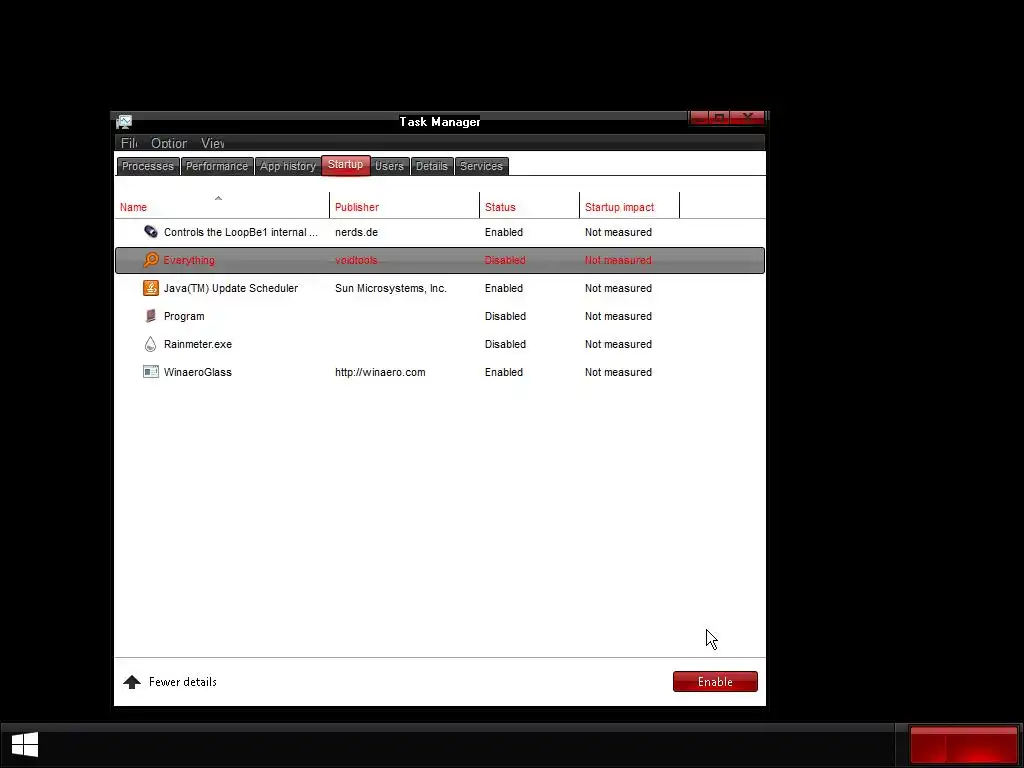The width and height of the screenshot is (1024, 768).
Task: Click the Task Manager title bar icon
Action: click(124, 122)
